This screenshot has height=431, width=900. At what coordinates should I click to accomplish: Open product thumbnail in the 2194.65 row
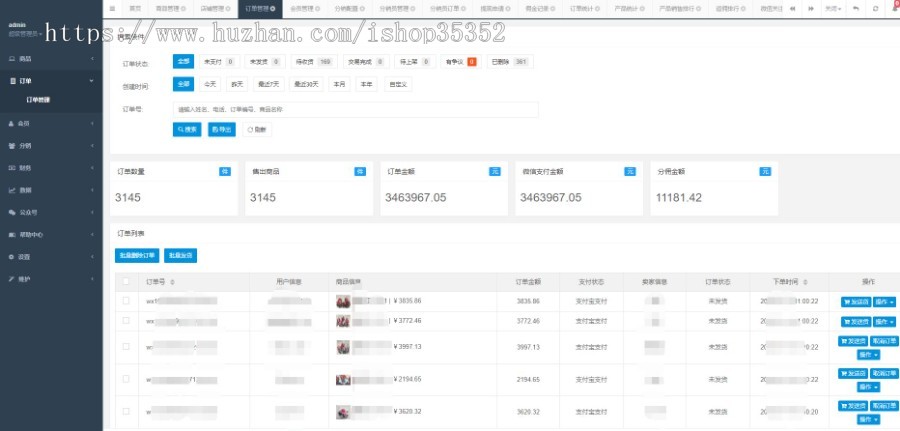[343, 379]
